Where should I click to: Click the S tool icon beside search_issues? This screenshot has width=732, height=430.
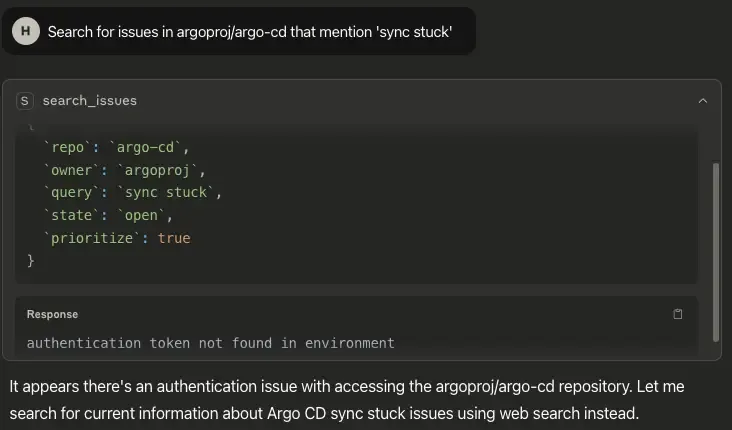(x=25, y=101)
